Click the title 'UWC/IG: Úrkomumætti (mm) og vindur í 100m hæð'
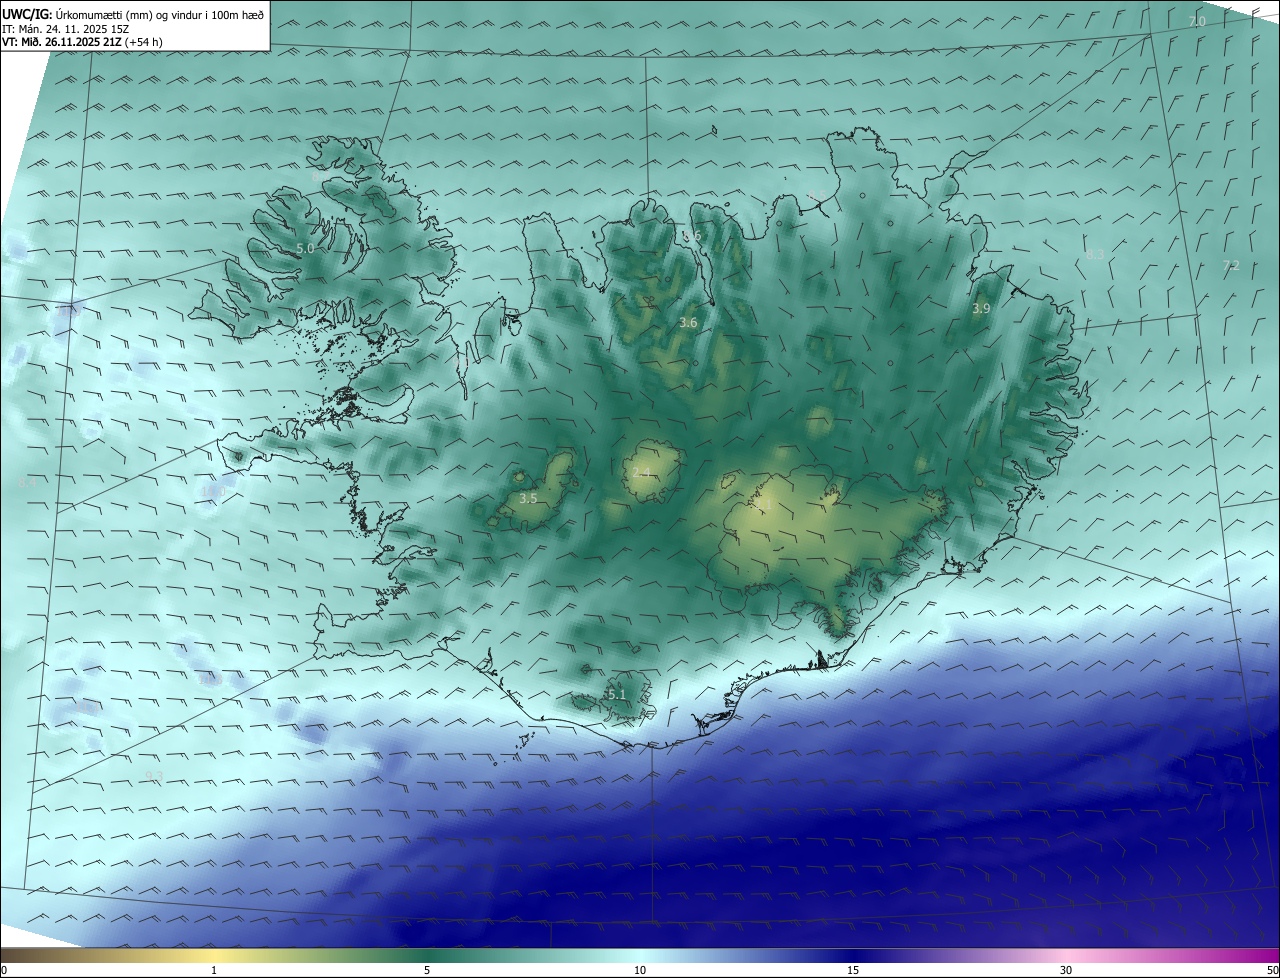The height and width of the screenshot is (978, 1280). (134, 15)
